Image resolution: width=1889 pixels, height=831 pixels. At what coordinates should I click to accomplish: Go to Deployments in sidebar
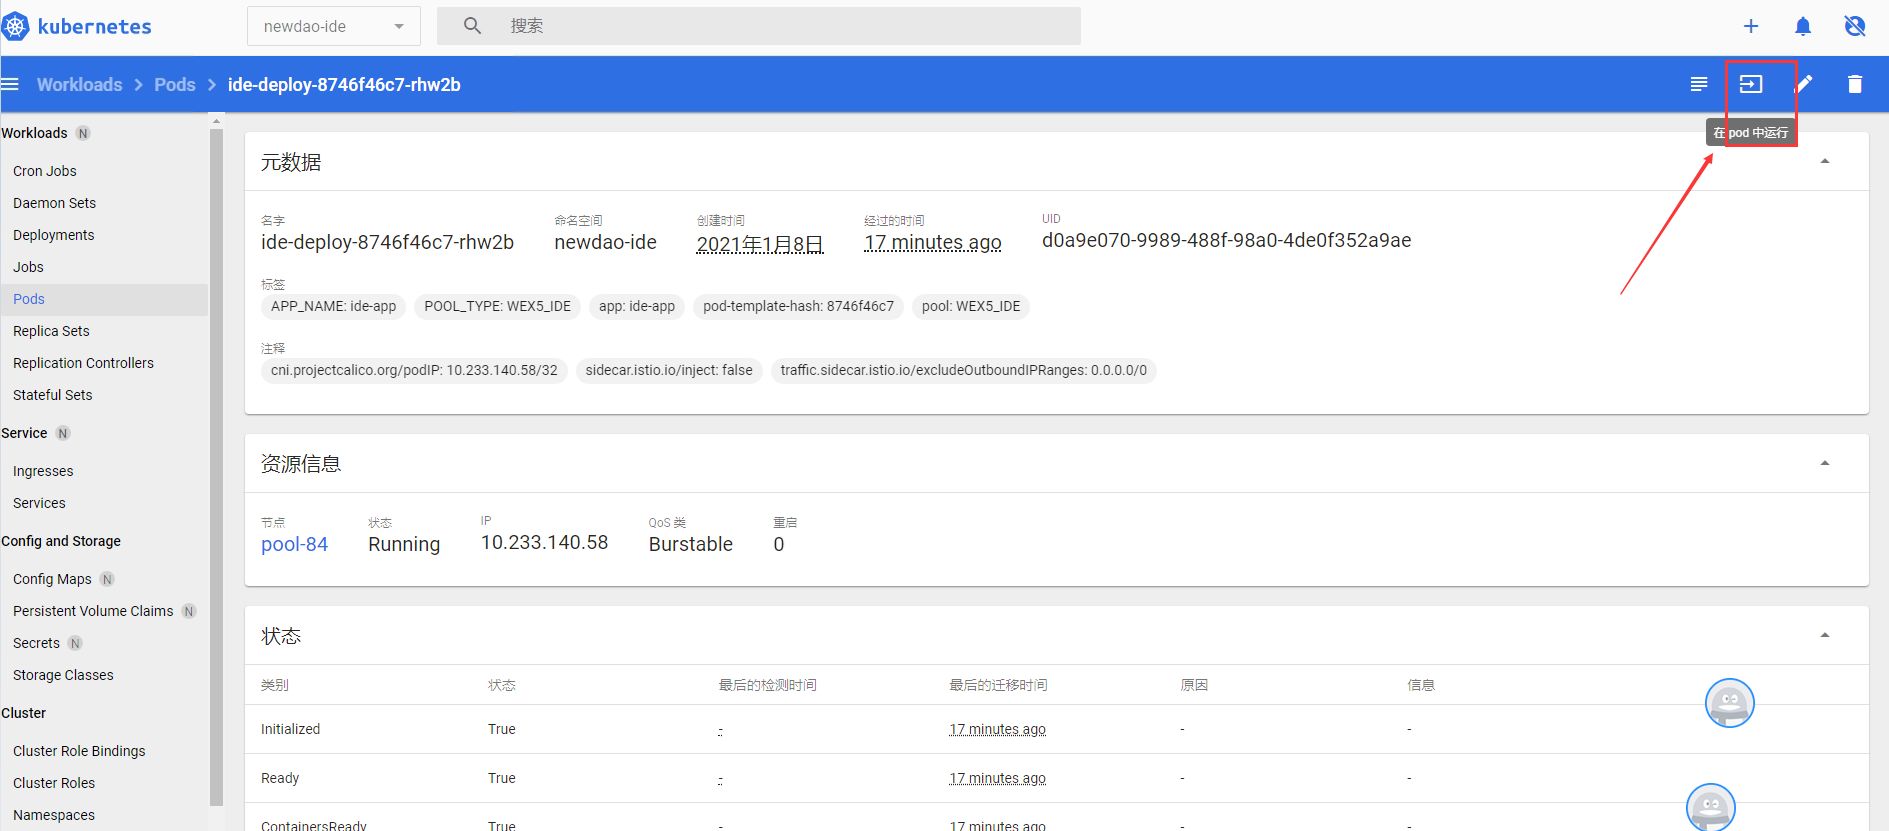(x=54, y=235)
